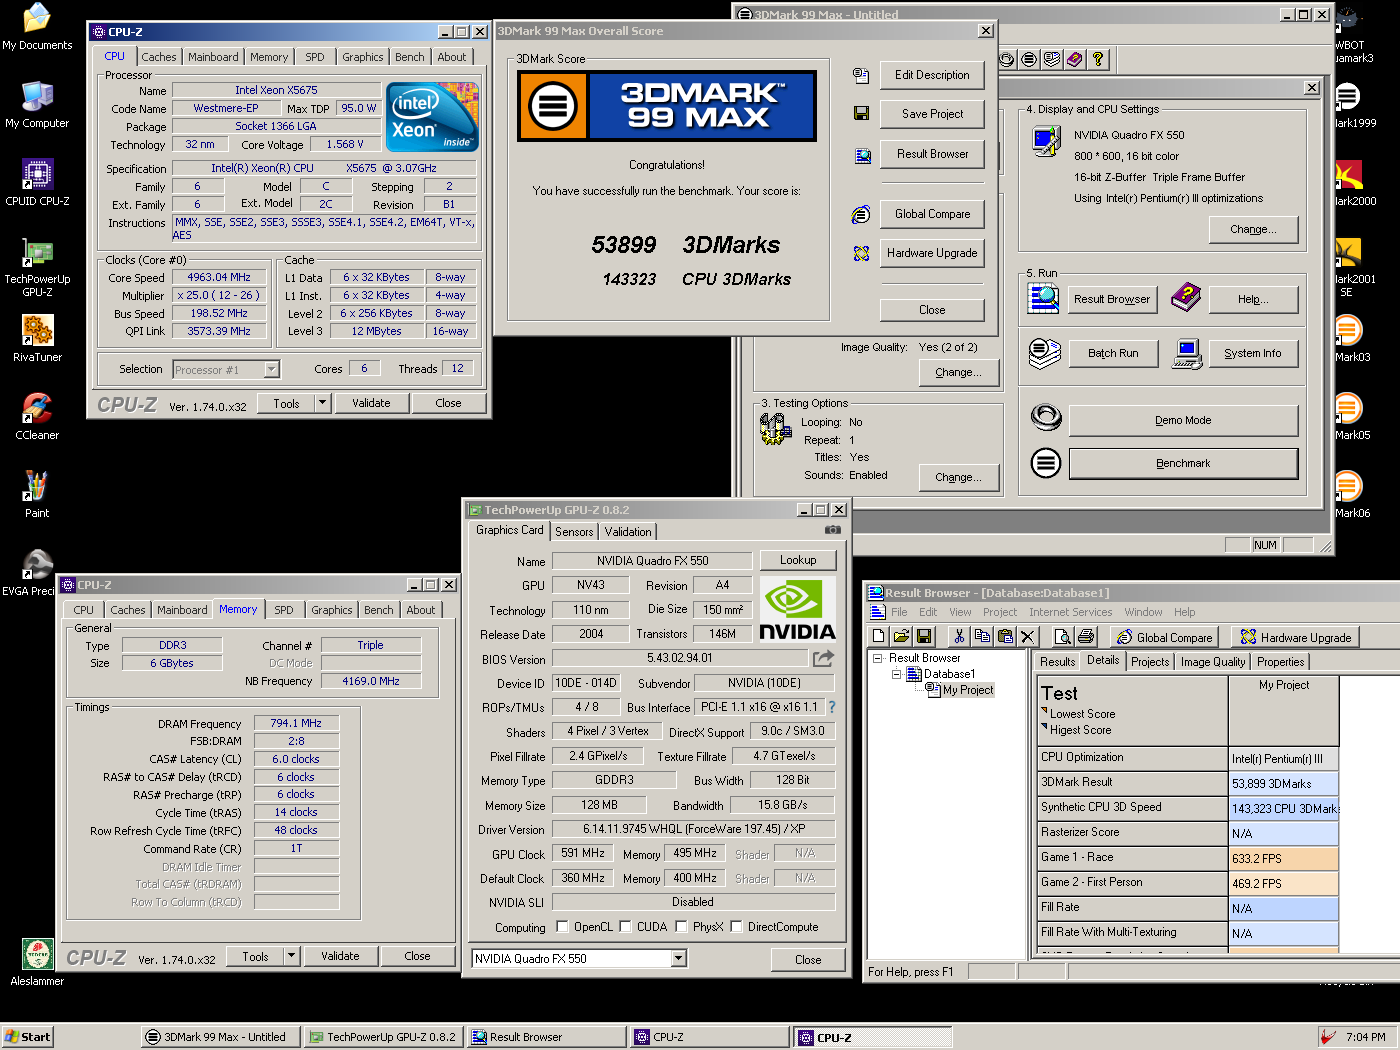Click the purple help book icon in 3DMark toolbar
The image size is (1400, 1050).
point(1075,59)
